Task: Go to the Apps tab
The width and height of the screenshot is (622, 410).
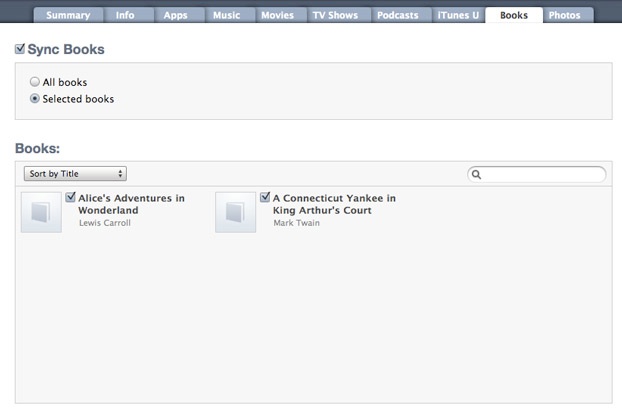Action: (175, 15)
